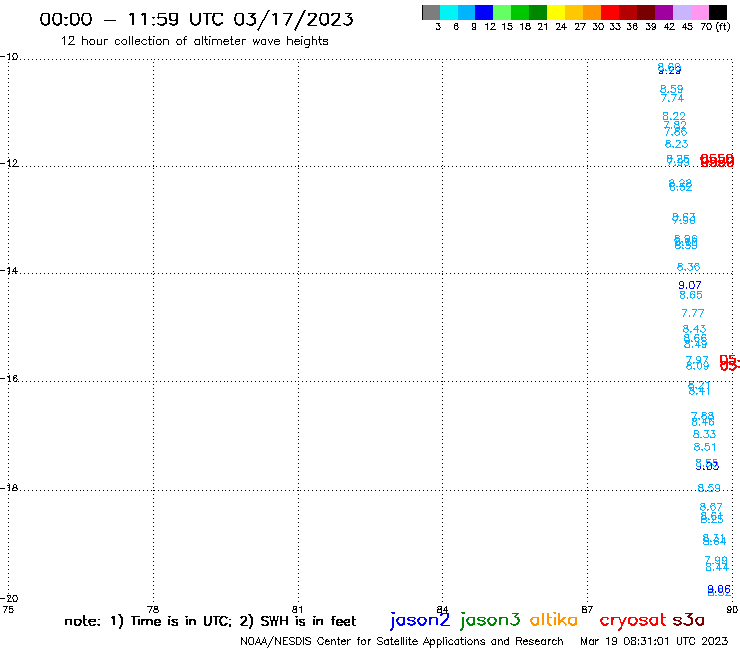Select the wave height value '8.22'
The image size is (740, 650).
[674, 116]
